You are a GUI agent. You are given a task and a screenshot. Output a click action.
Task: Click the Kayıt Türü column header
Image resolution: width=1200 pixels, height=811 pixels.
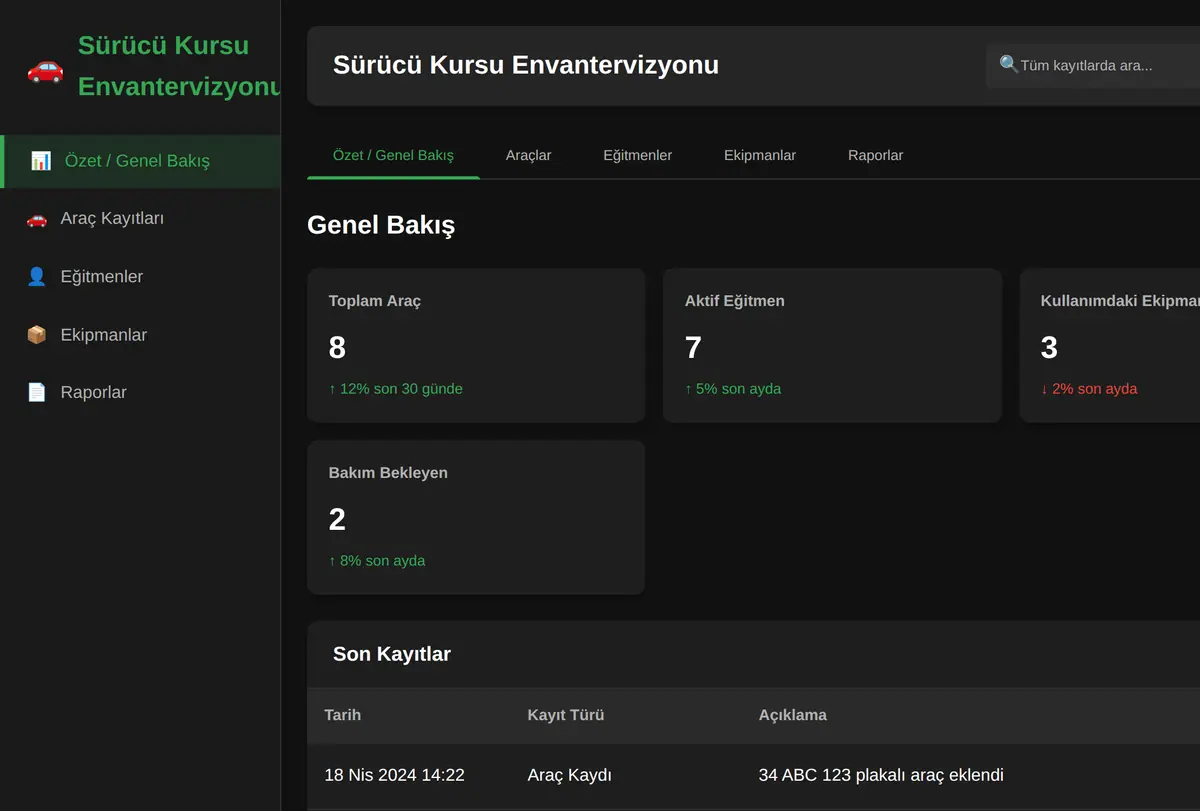566,715
